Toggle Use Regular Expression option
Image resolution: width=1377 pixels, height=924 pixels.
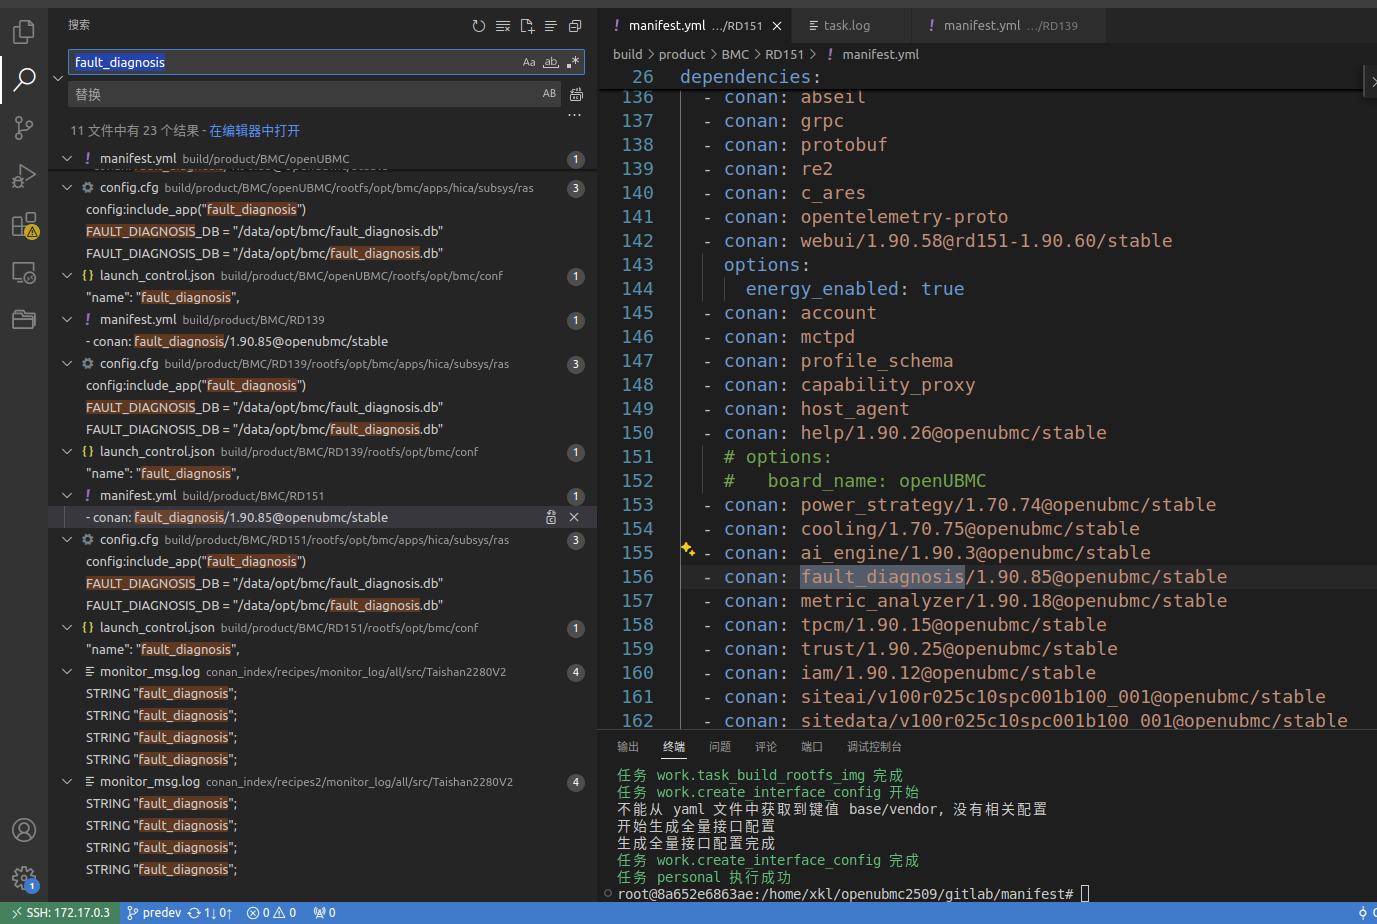point(573,62)
